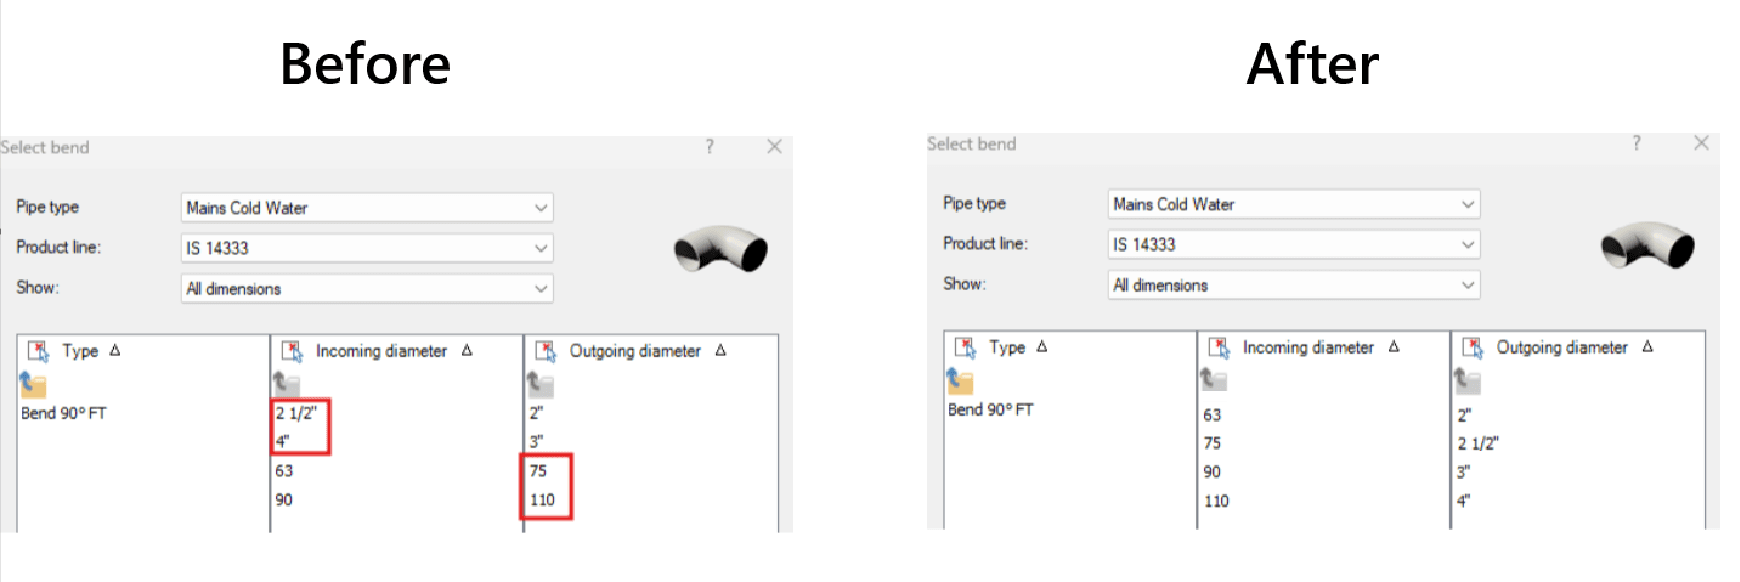Expand the Show dropdown in After dialog
The width and height of the screenshot is (1740, 582).
click(x=1294, y=285)
